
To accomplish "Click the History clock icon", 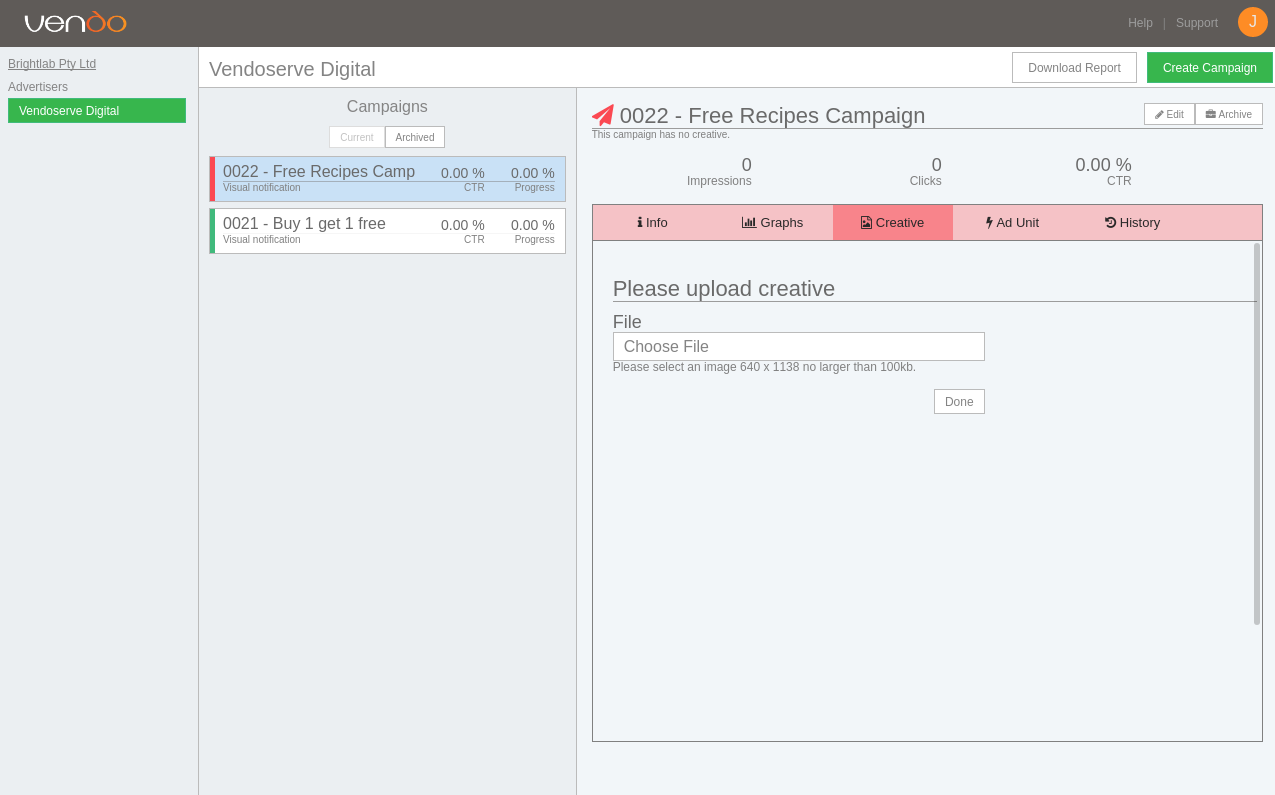I will (x=1110, y=223).
